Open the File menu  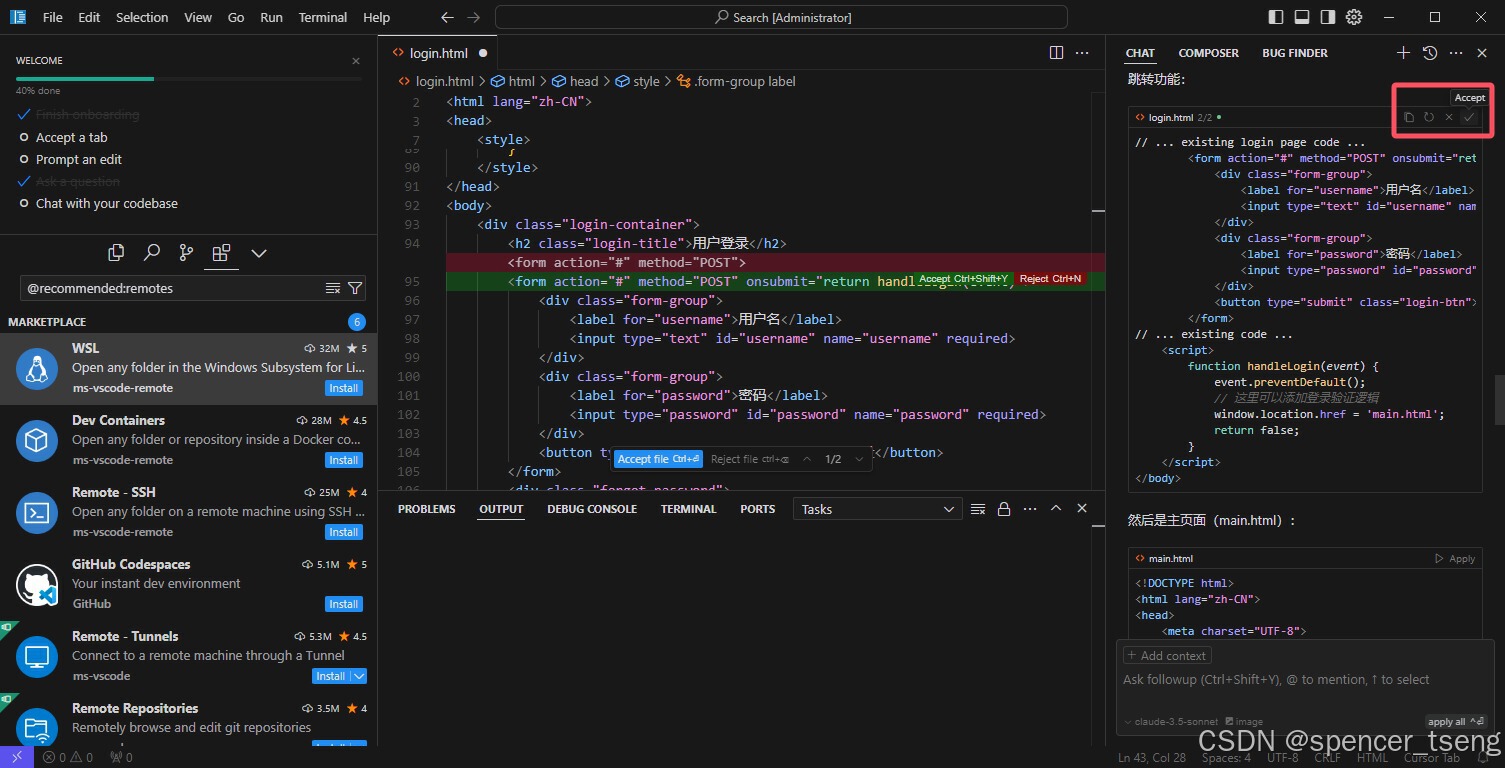click(x=53, y=17)
